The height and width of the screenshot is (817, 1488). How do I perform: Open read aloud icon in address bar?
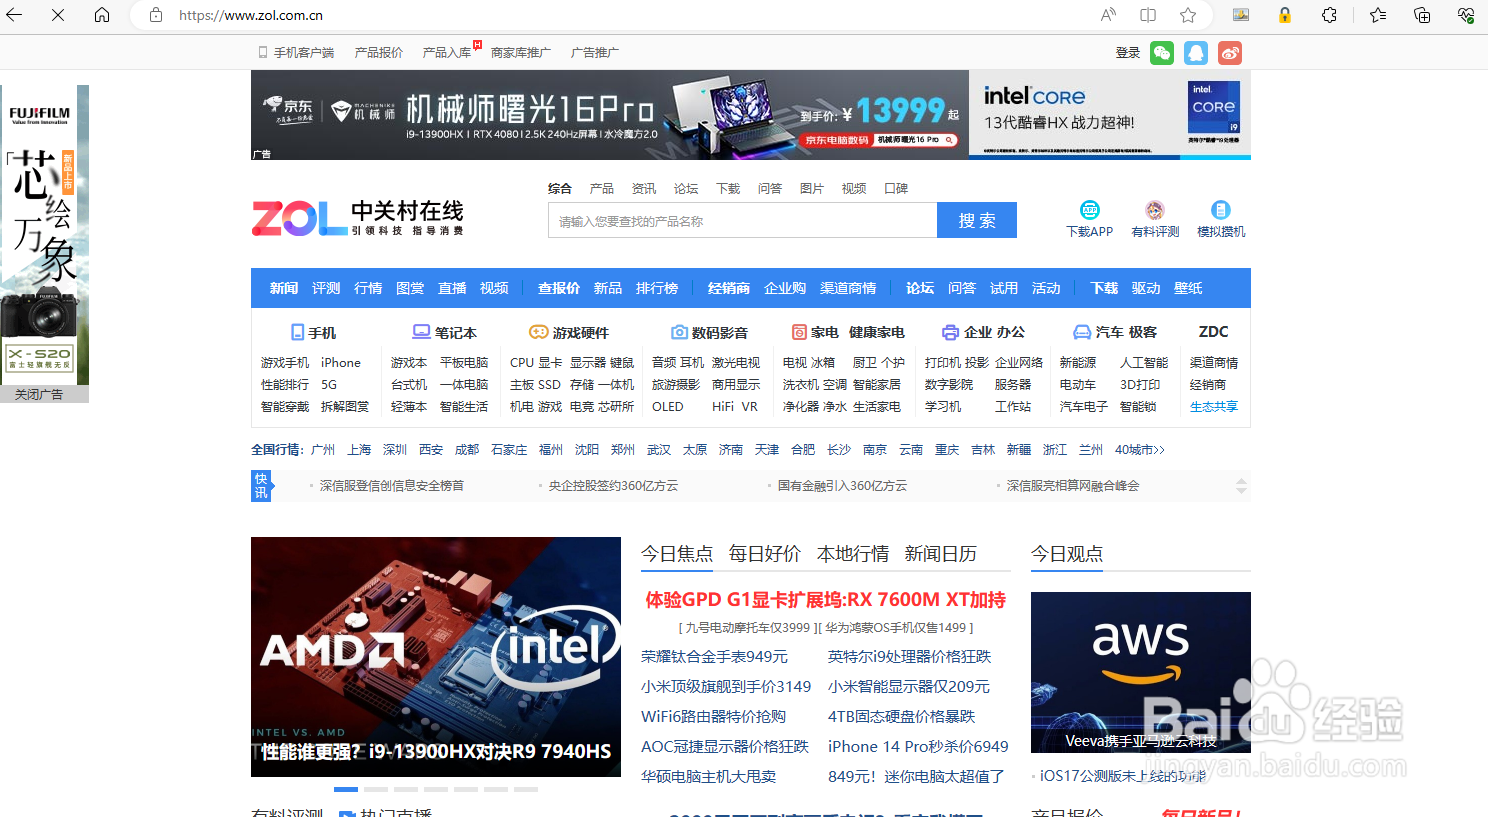[x=1108, y=15]
